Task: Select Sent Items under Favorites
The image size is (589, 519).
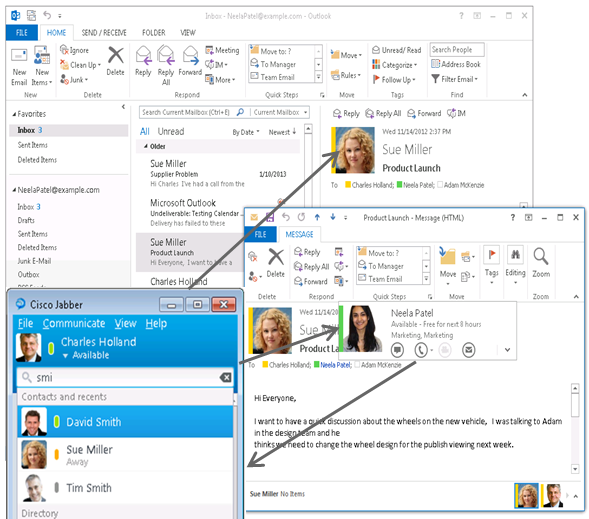Action: tap(33, 145)
